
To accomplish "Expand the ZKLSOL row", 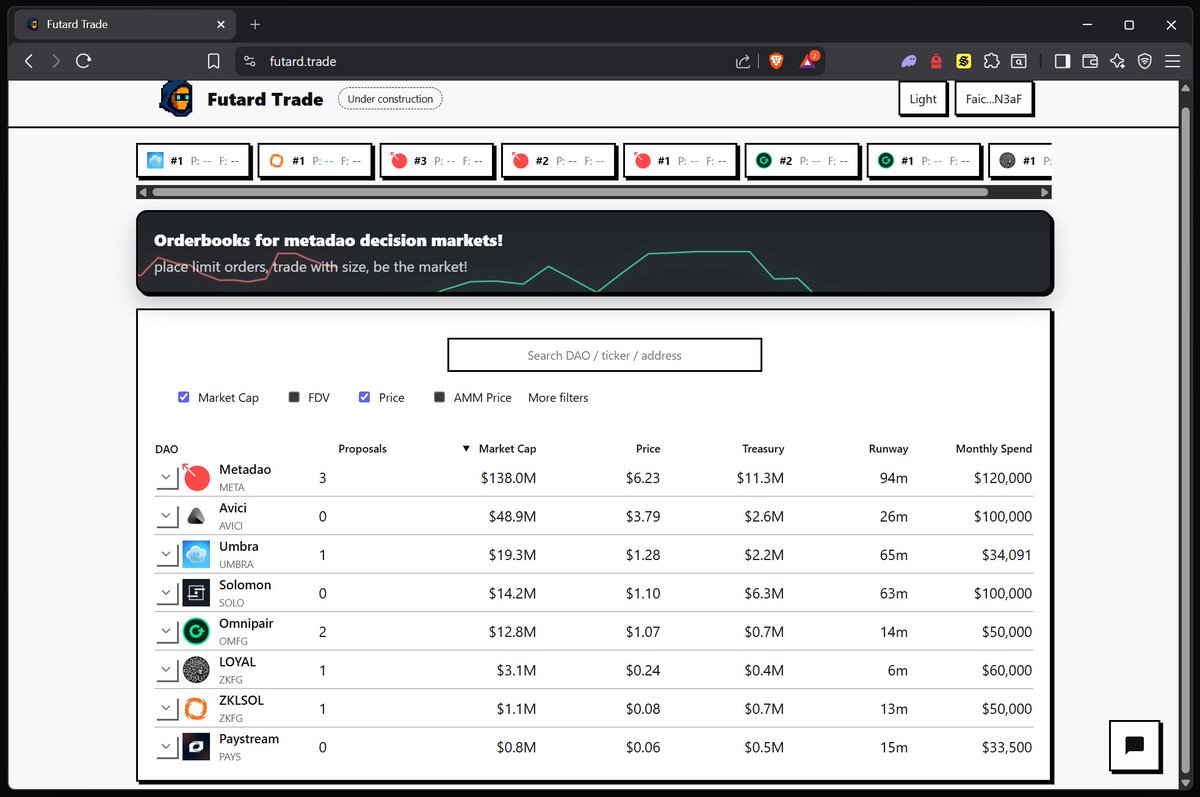I will point(167,709).
